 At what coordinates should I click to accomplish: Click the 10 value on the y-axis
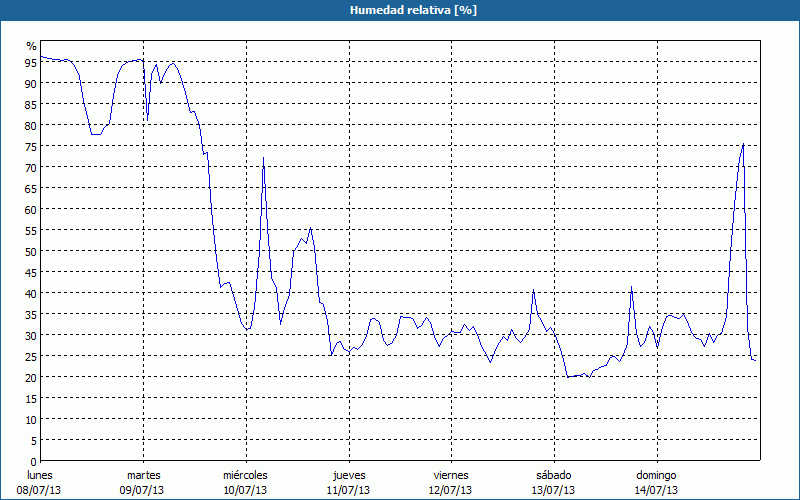tap(31, 420)
